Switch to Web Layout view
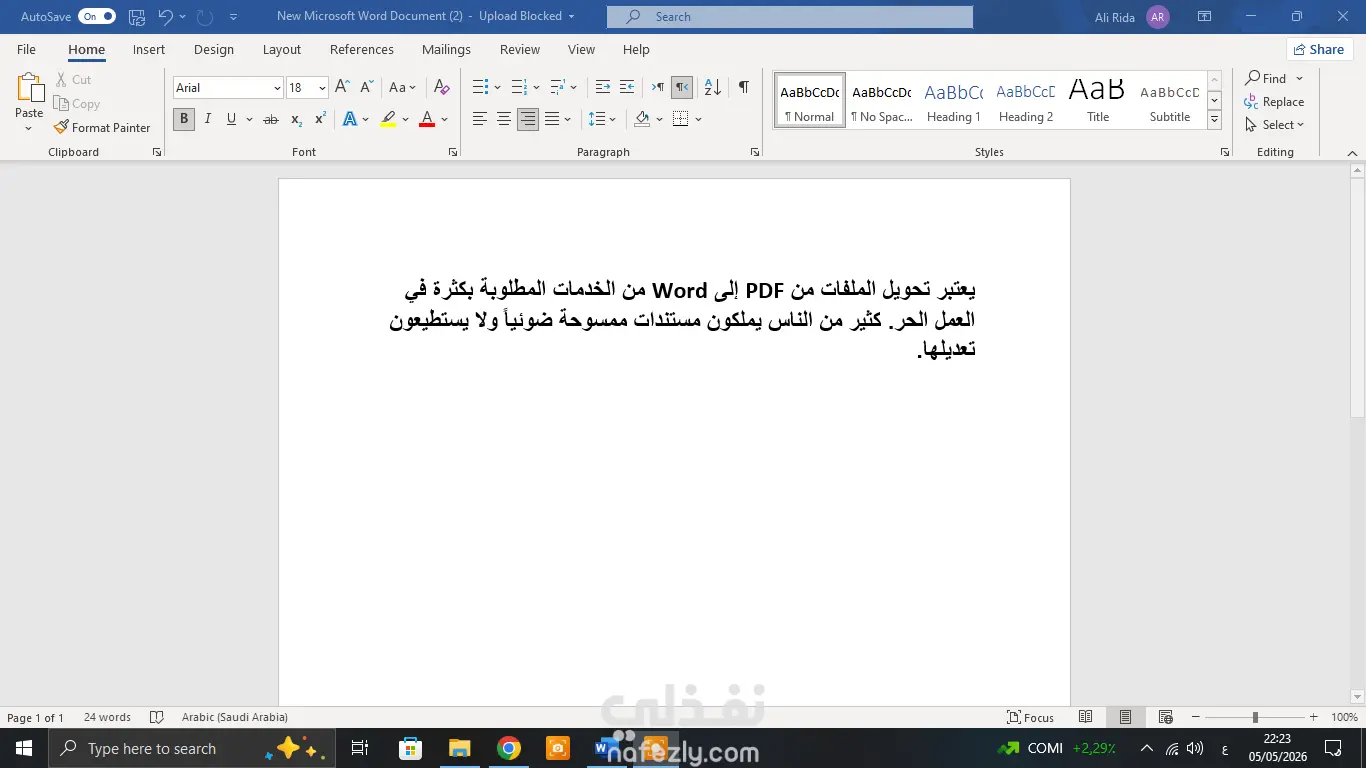 (x=1165, y=717)
